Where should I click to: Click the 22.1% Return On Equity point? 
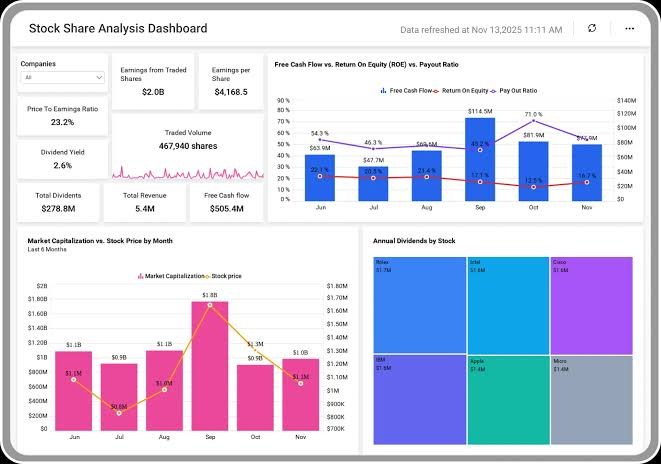point(320,176)
